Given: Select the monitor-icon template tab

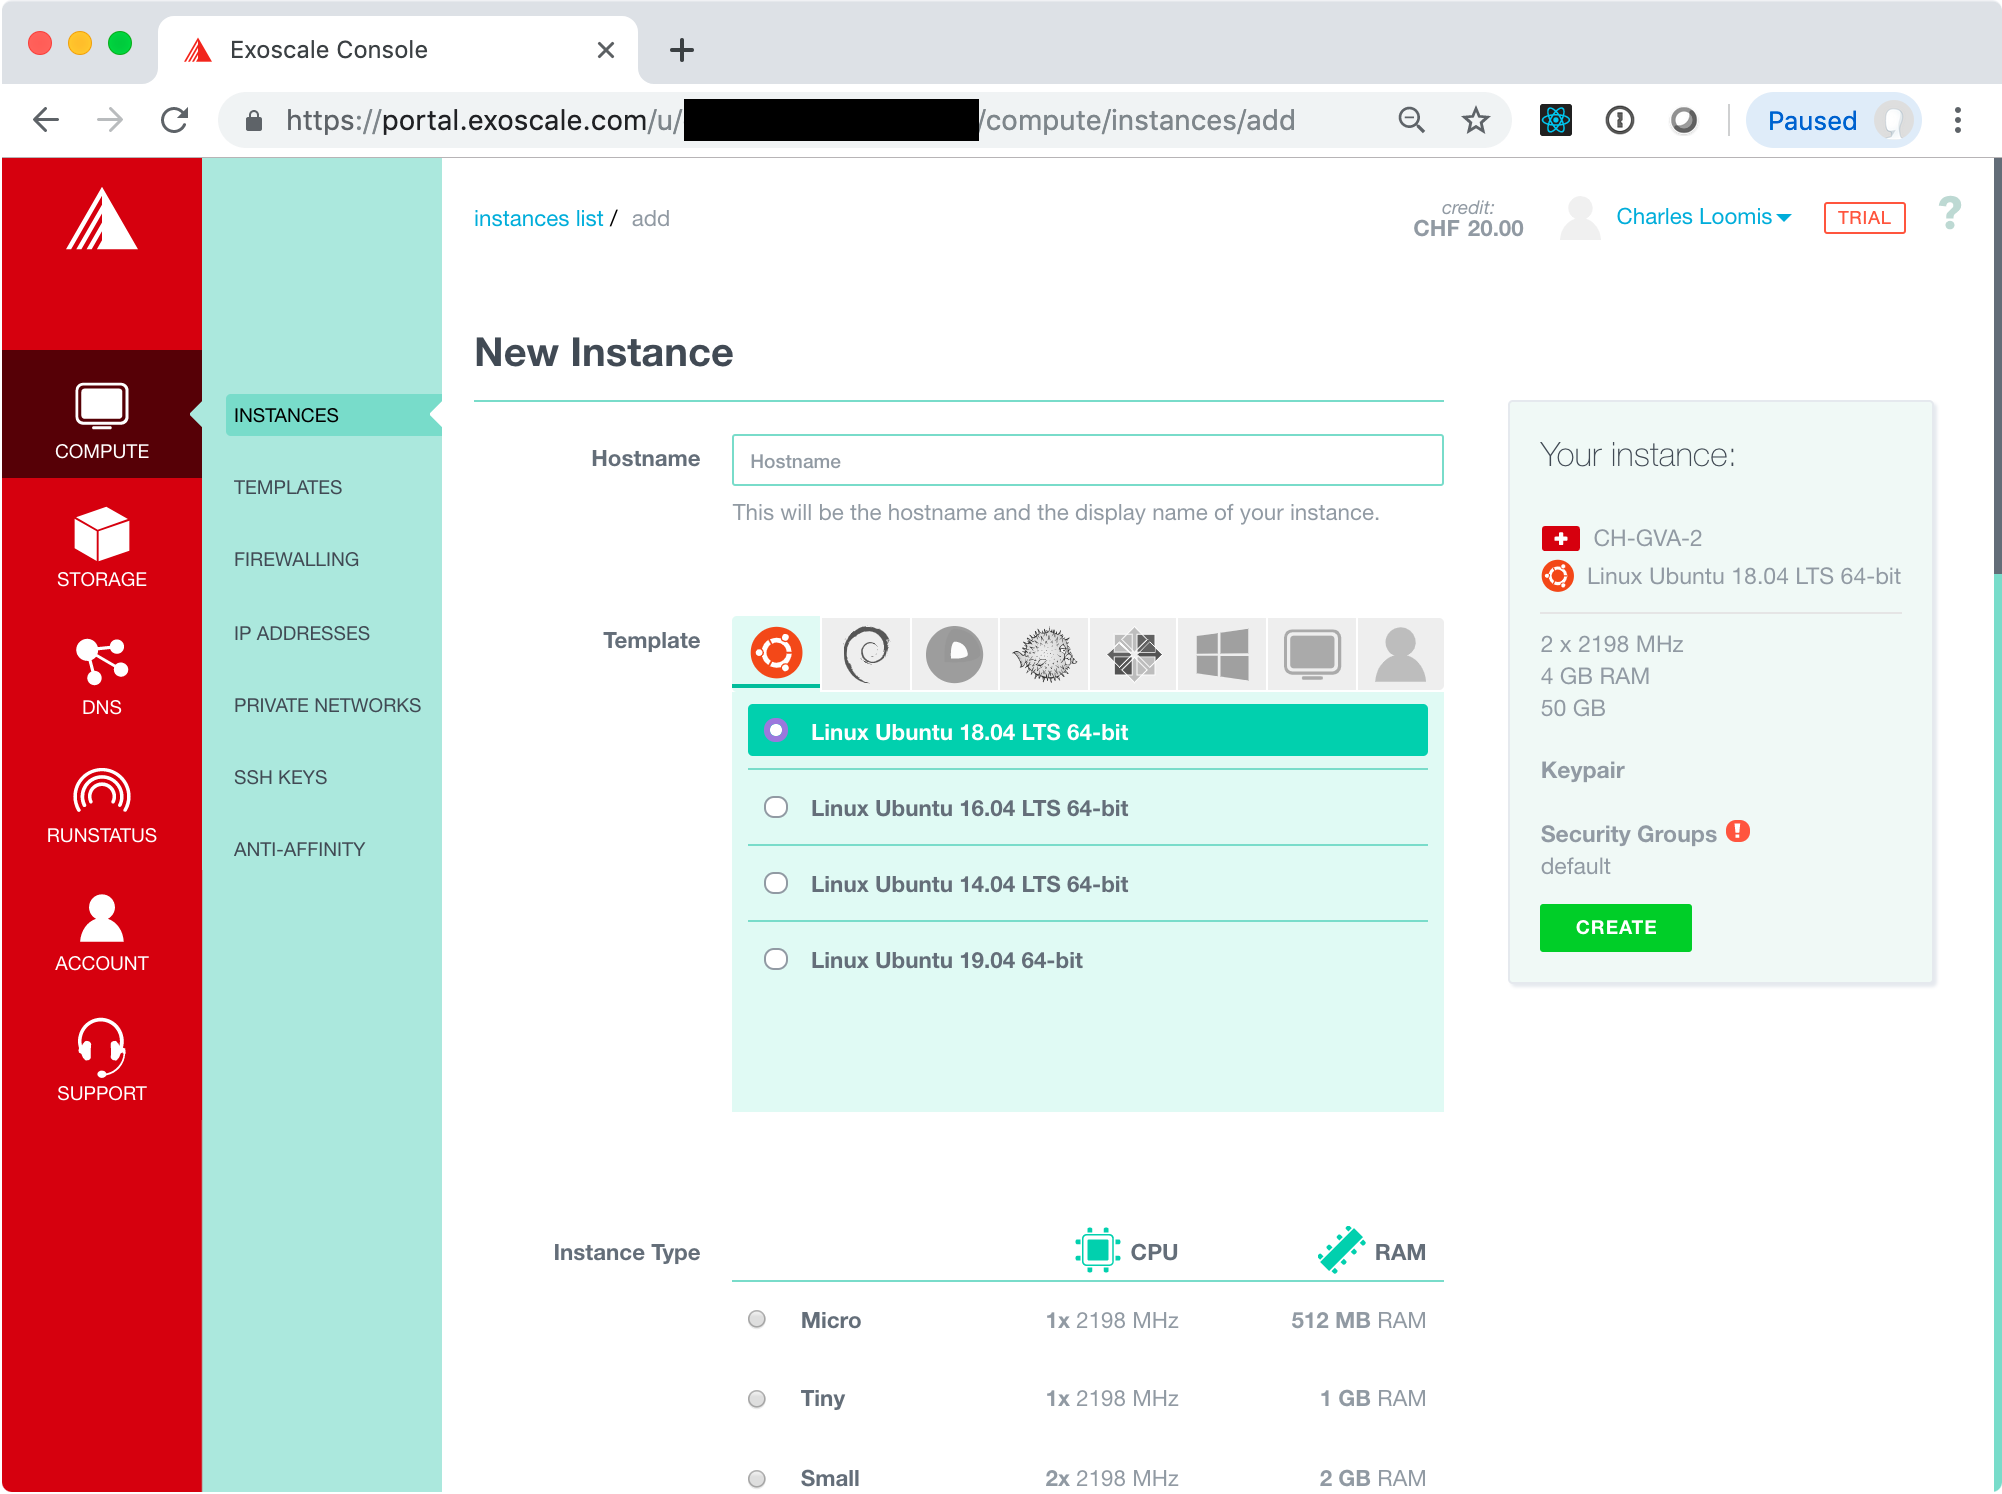Looking at the screenshot, I should (x=1312, y=653).
